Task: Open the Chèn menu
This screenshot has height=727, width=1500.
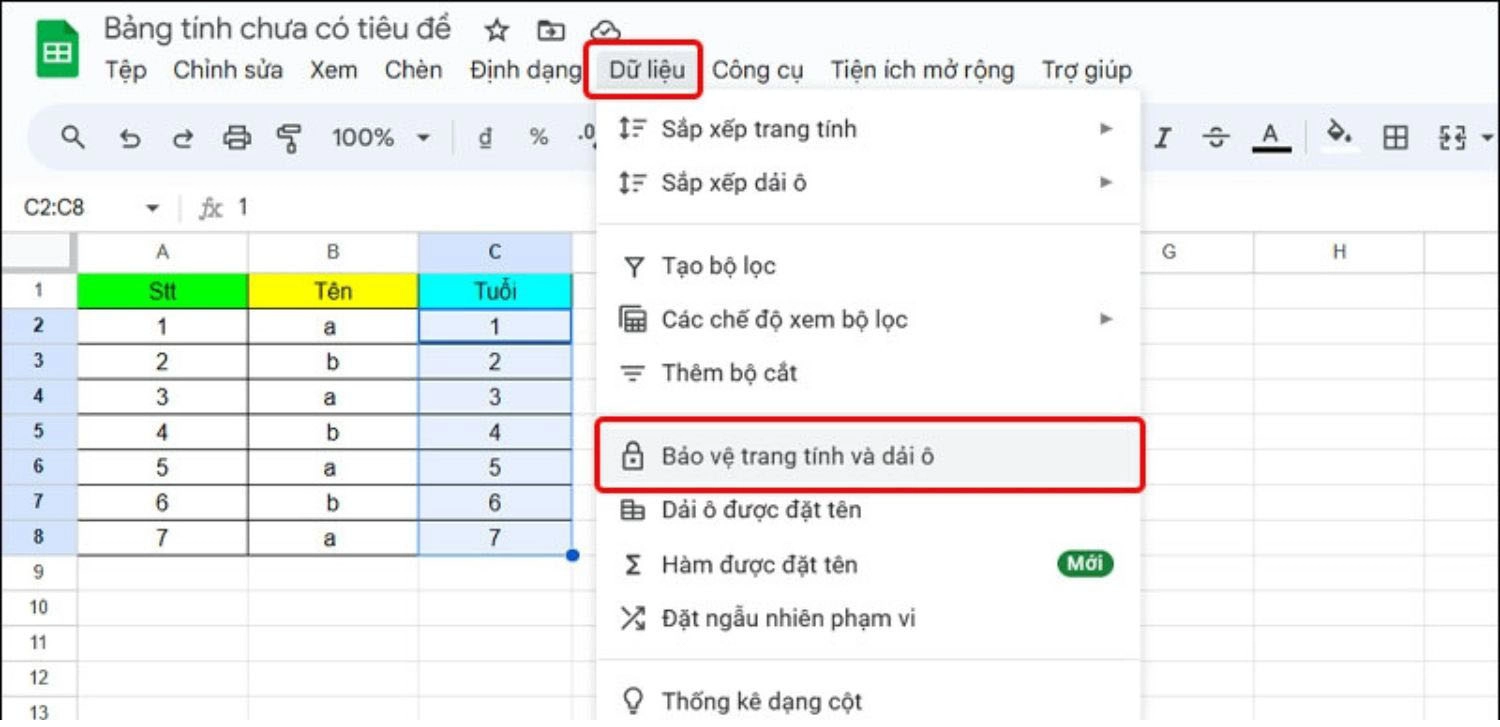Action: [x=413, y=71]
